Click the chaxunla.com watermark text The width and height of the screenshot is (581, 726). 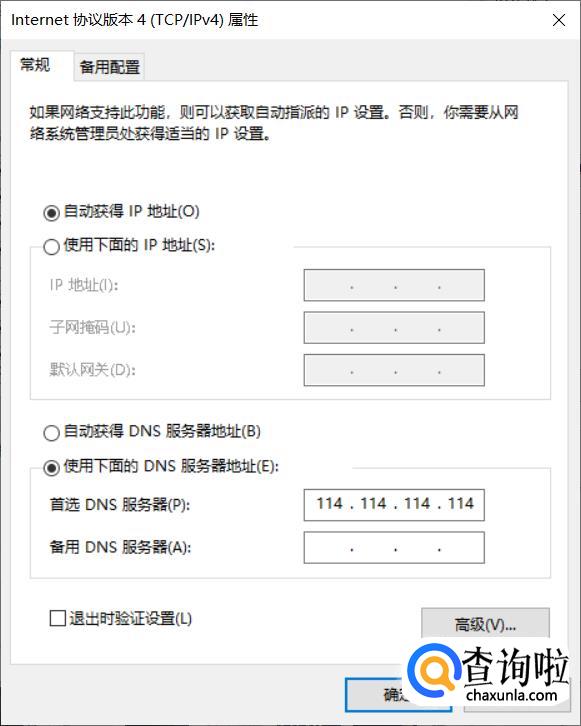tap(512, 695)
